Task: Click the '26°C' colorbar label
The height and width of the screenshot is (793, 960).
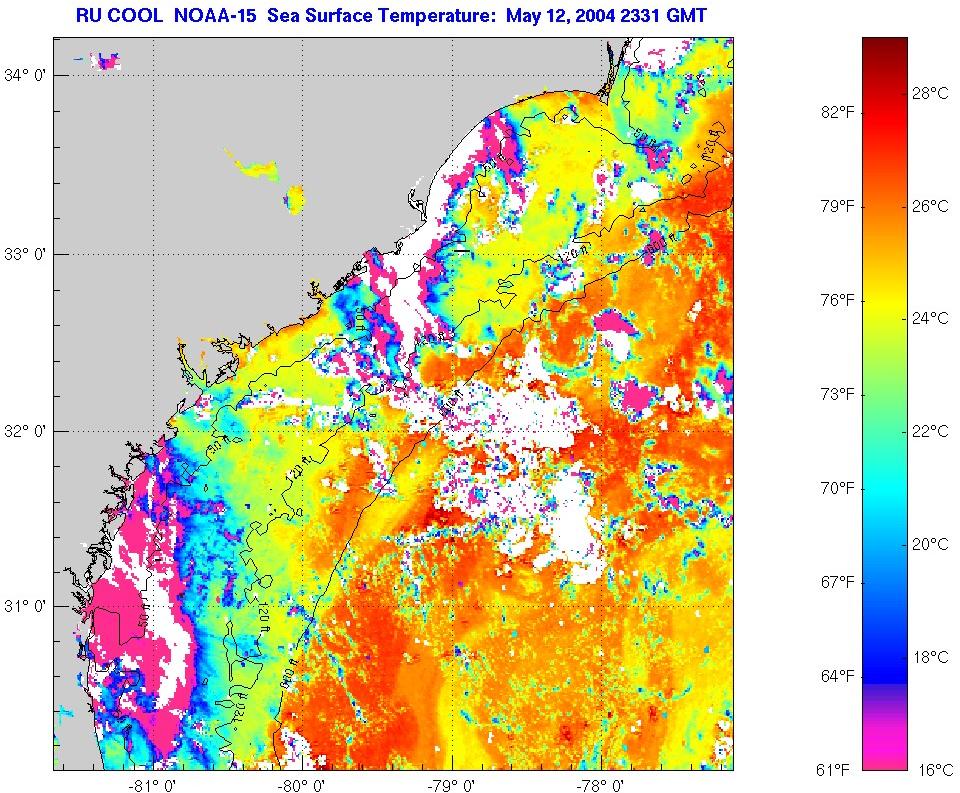Action: click(x=930, y=206)
